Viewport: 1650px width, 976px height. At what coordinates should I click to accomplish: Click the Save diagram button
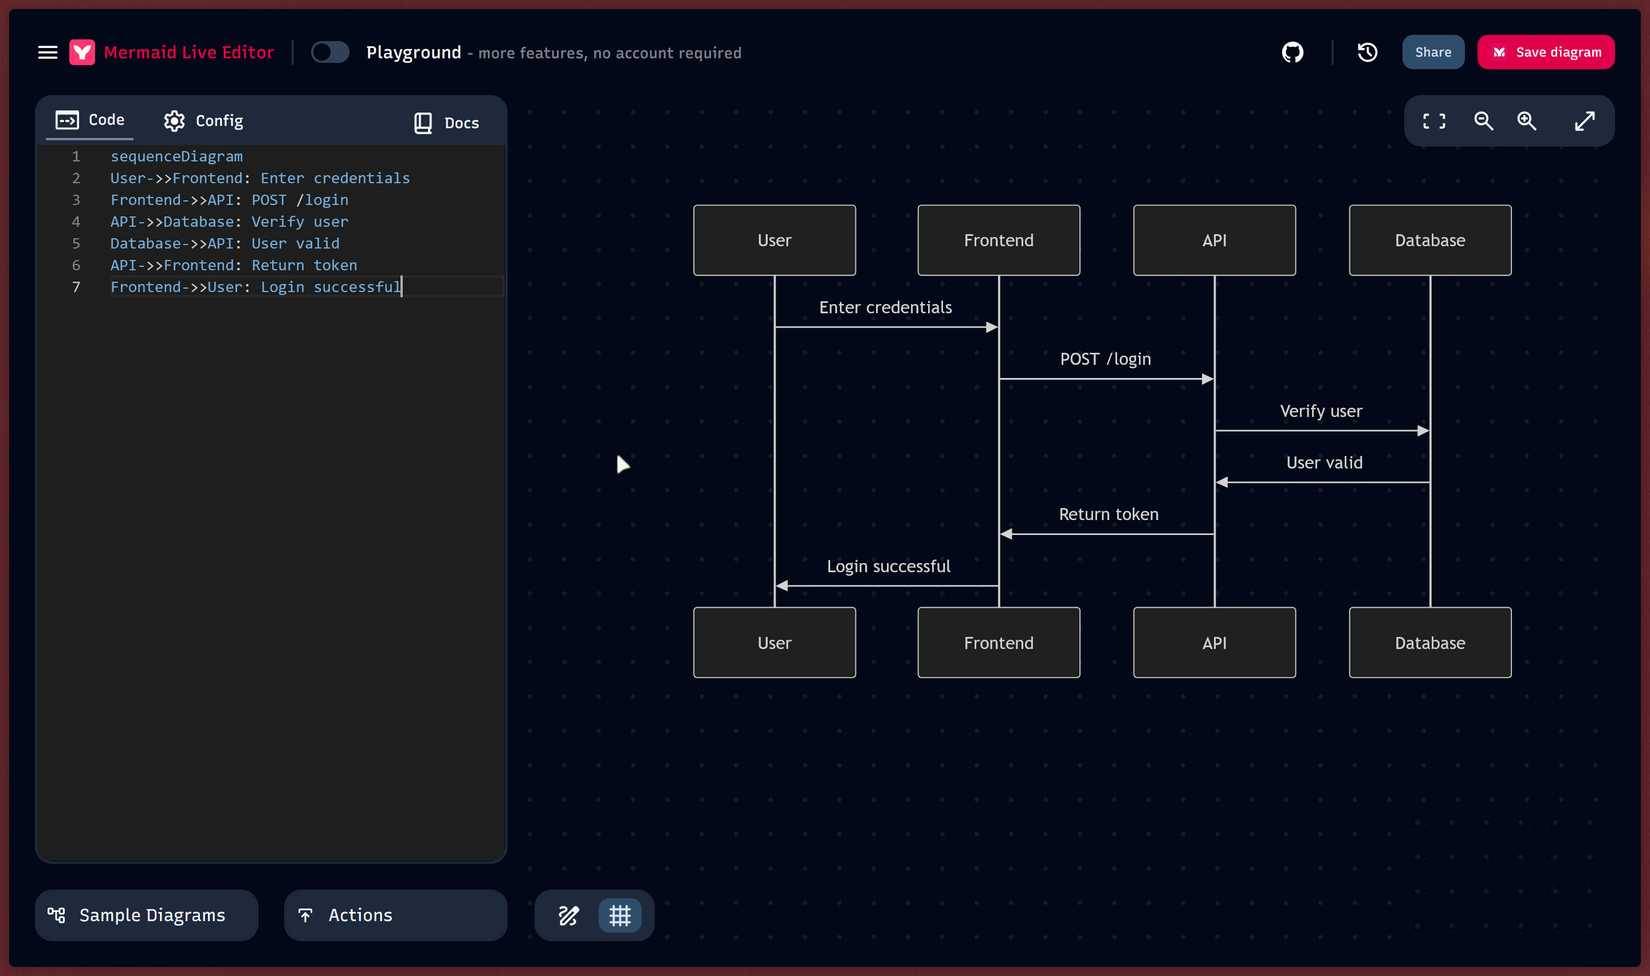pyautogui.click(x=1546, y=52)
